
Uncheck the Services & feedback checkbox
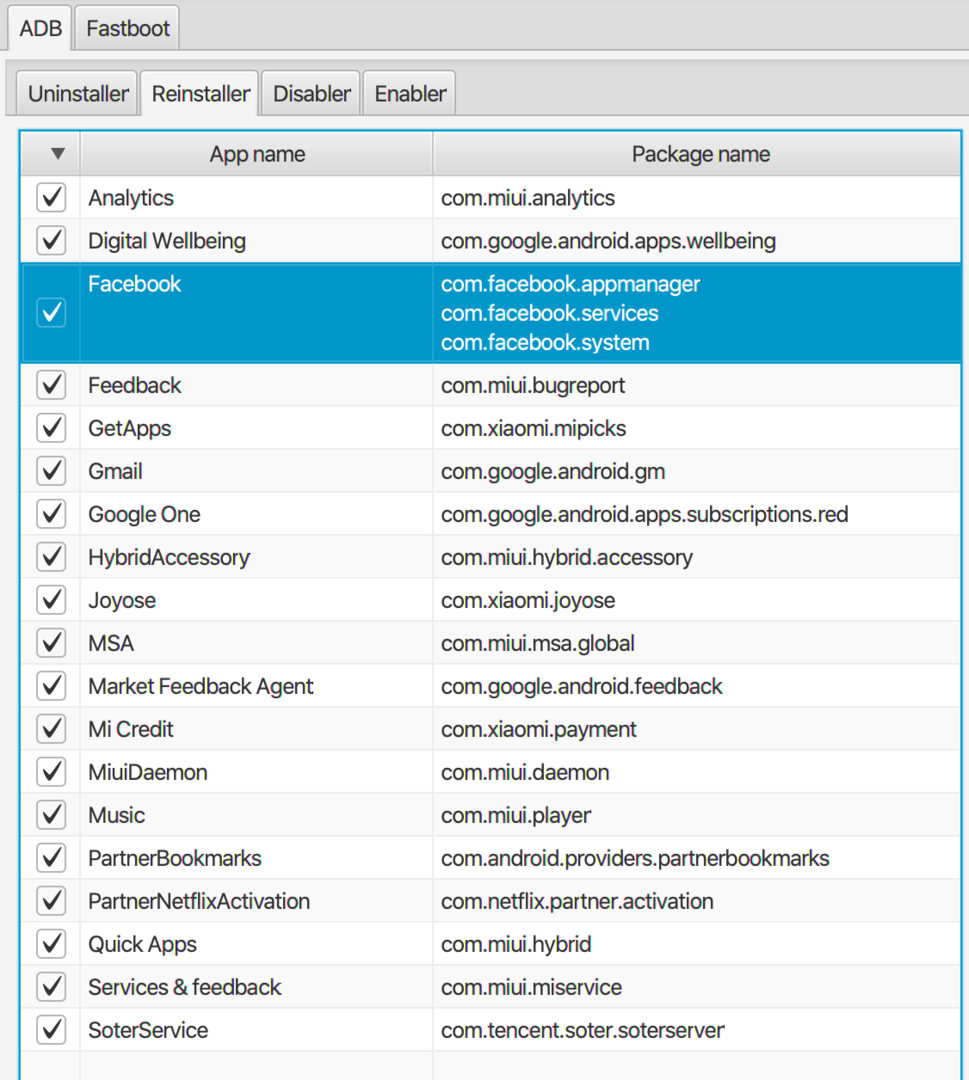point(51,986)
